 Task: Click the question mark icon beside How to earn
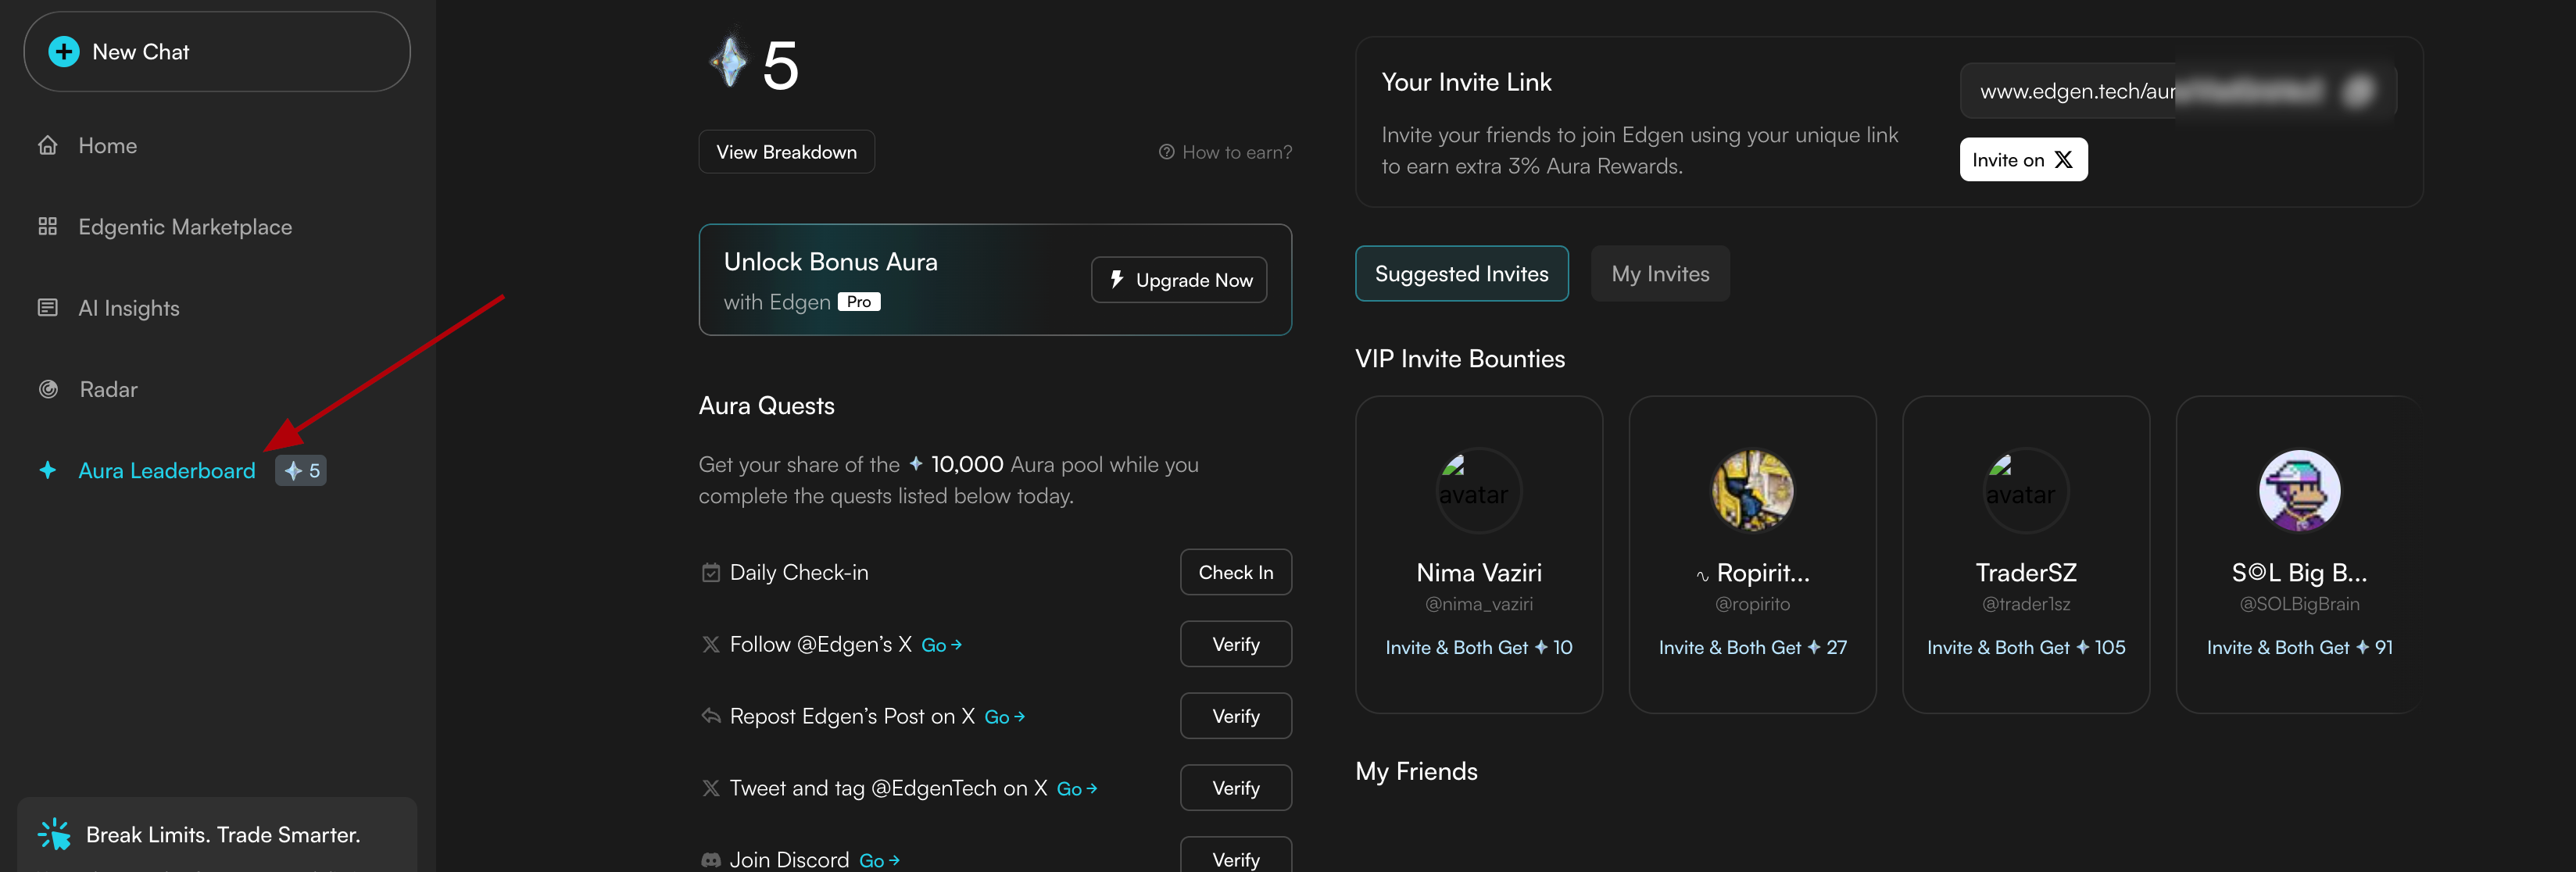point(1166,152)
